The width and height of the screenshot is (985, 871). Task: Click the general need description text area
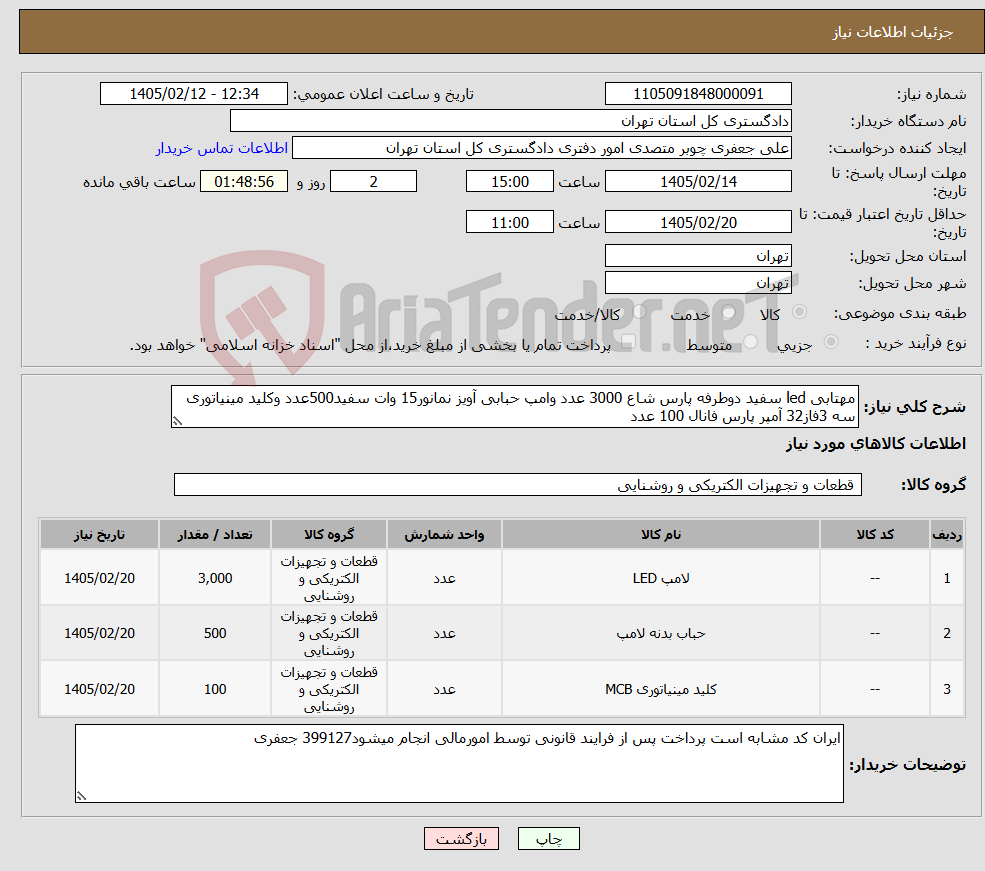click(514, 407)
